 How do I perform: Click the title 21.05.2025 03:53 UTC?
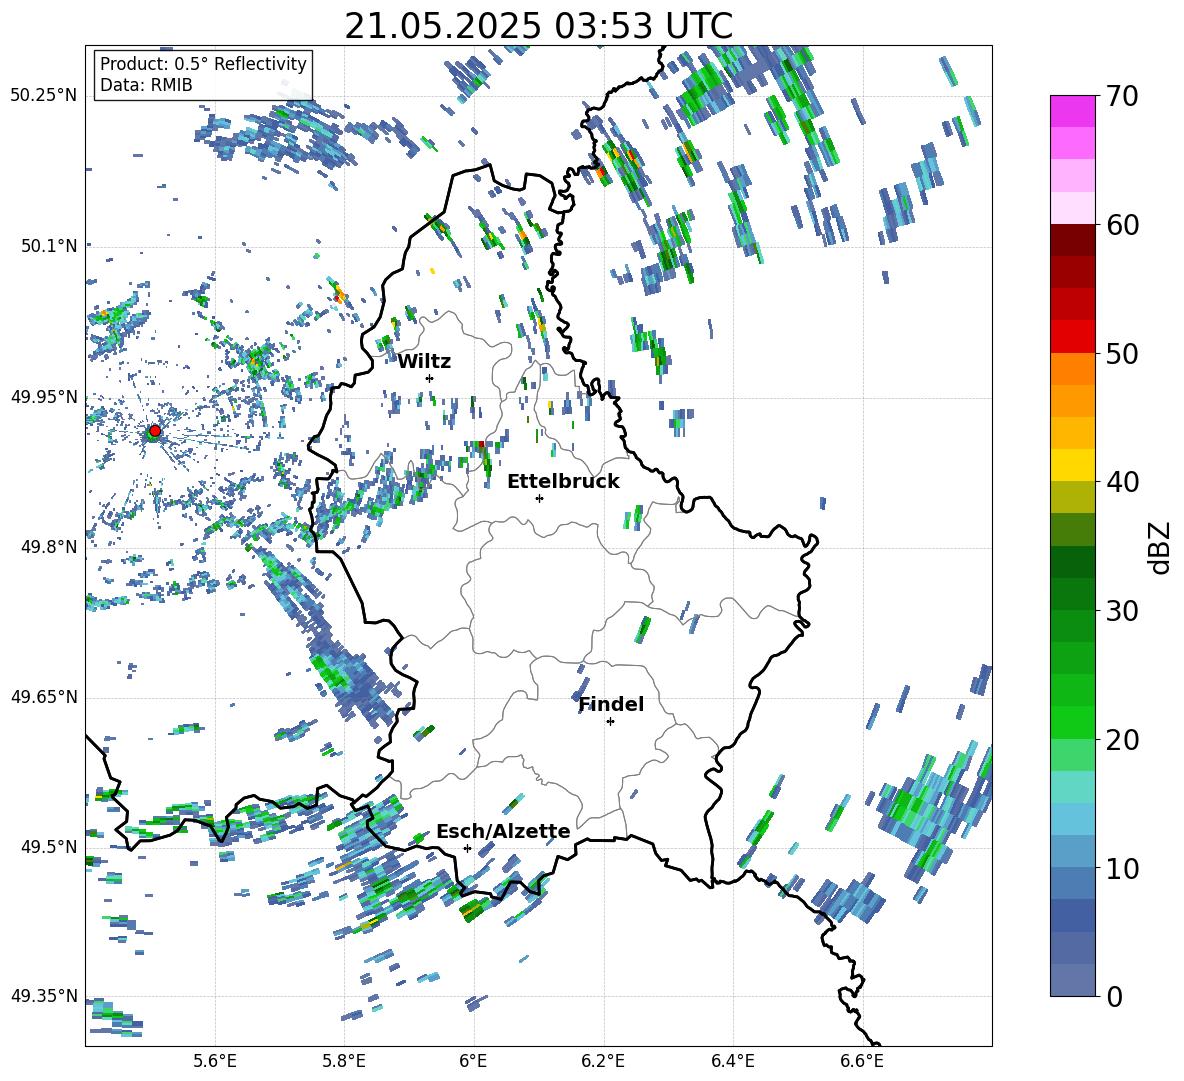point(538,26)
